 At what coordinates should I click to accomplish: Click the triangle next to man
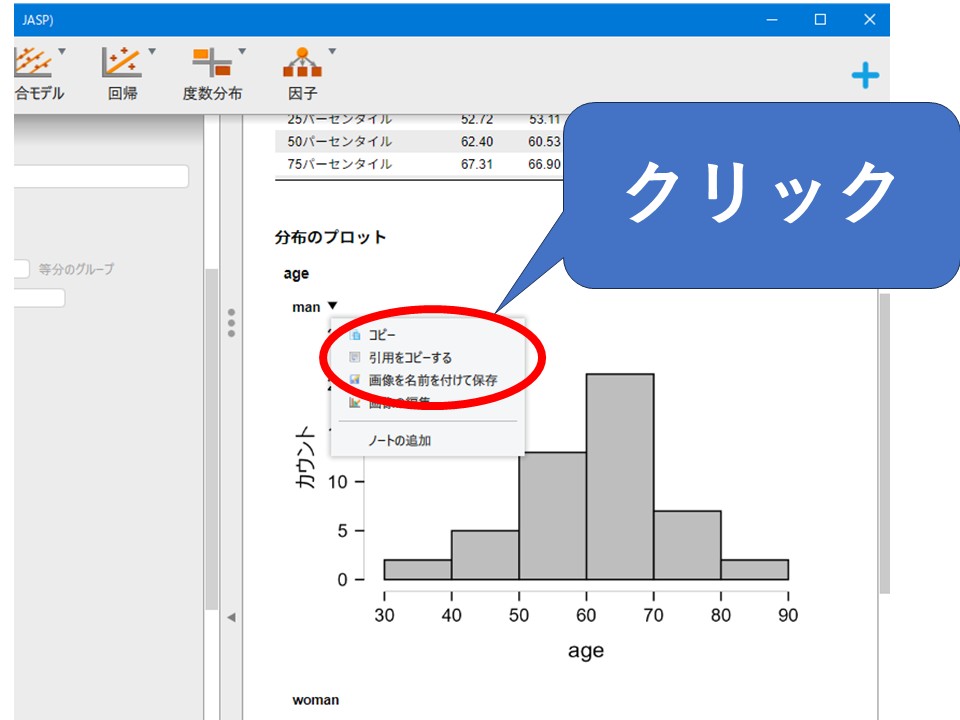(332, 307)
